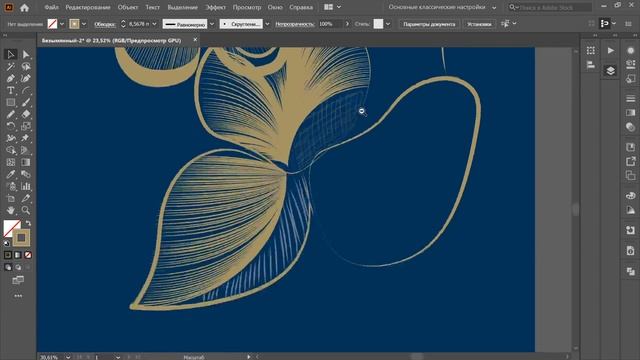Swap fill and stroke arrows

(28, 223)
